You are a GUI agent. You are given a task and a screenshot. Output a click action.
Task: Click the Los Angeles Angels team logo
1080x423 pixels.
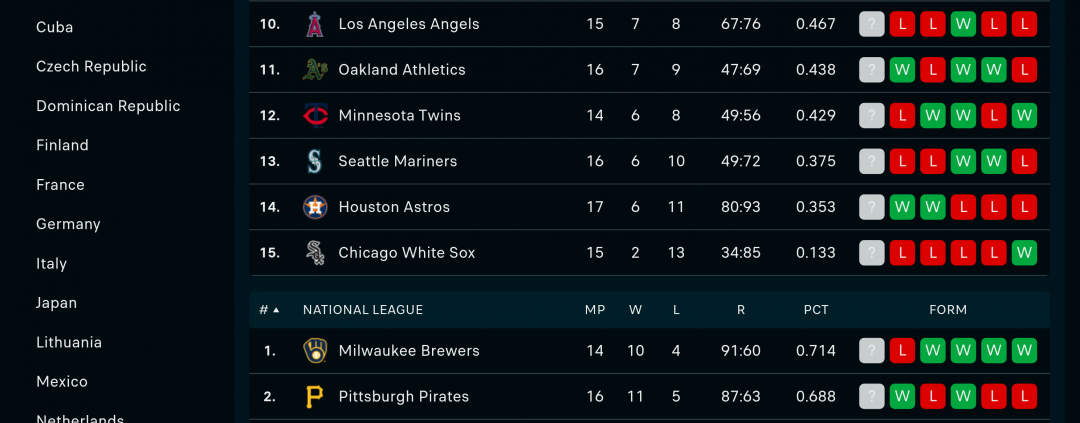coord(315,24)
